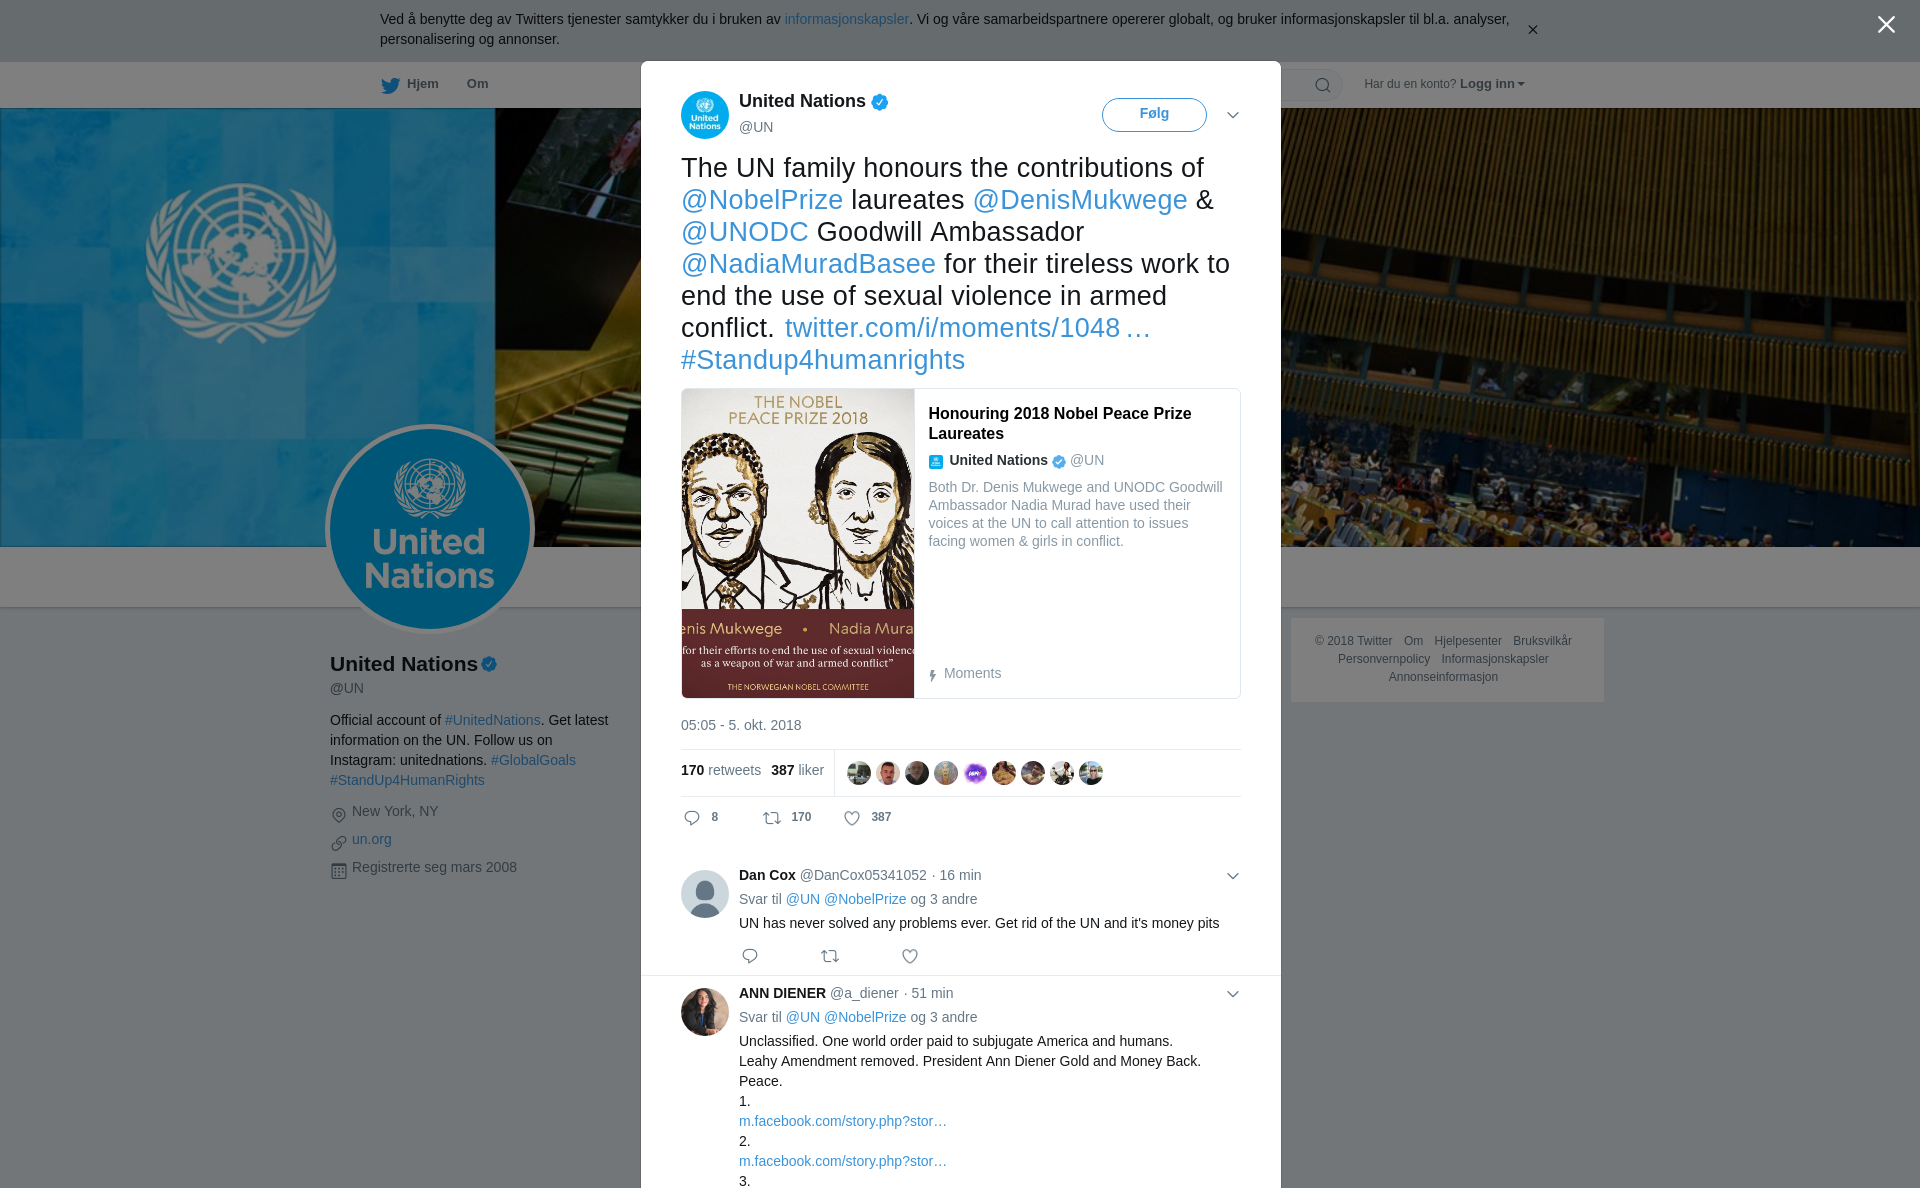Open the #Standup4humanrights hashtag link
This screenshot has height=1188, width=1920.
point(823,360)
